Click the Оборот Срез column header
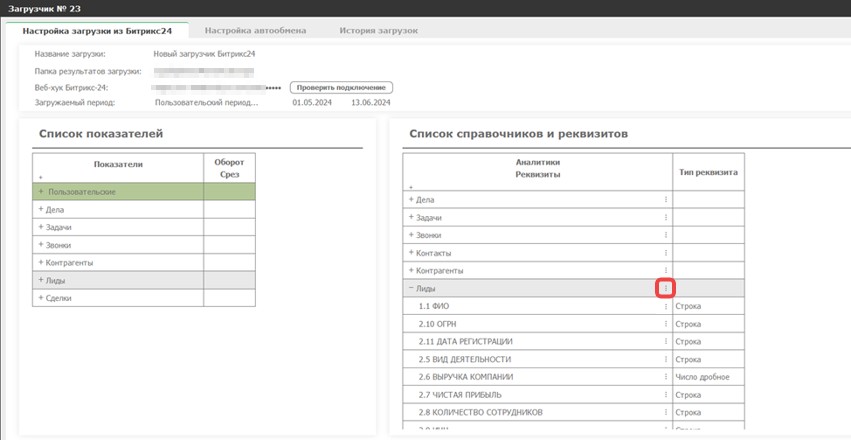 (x=229, y=168)
